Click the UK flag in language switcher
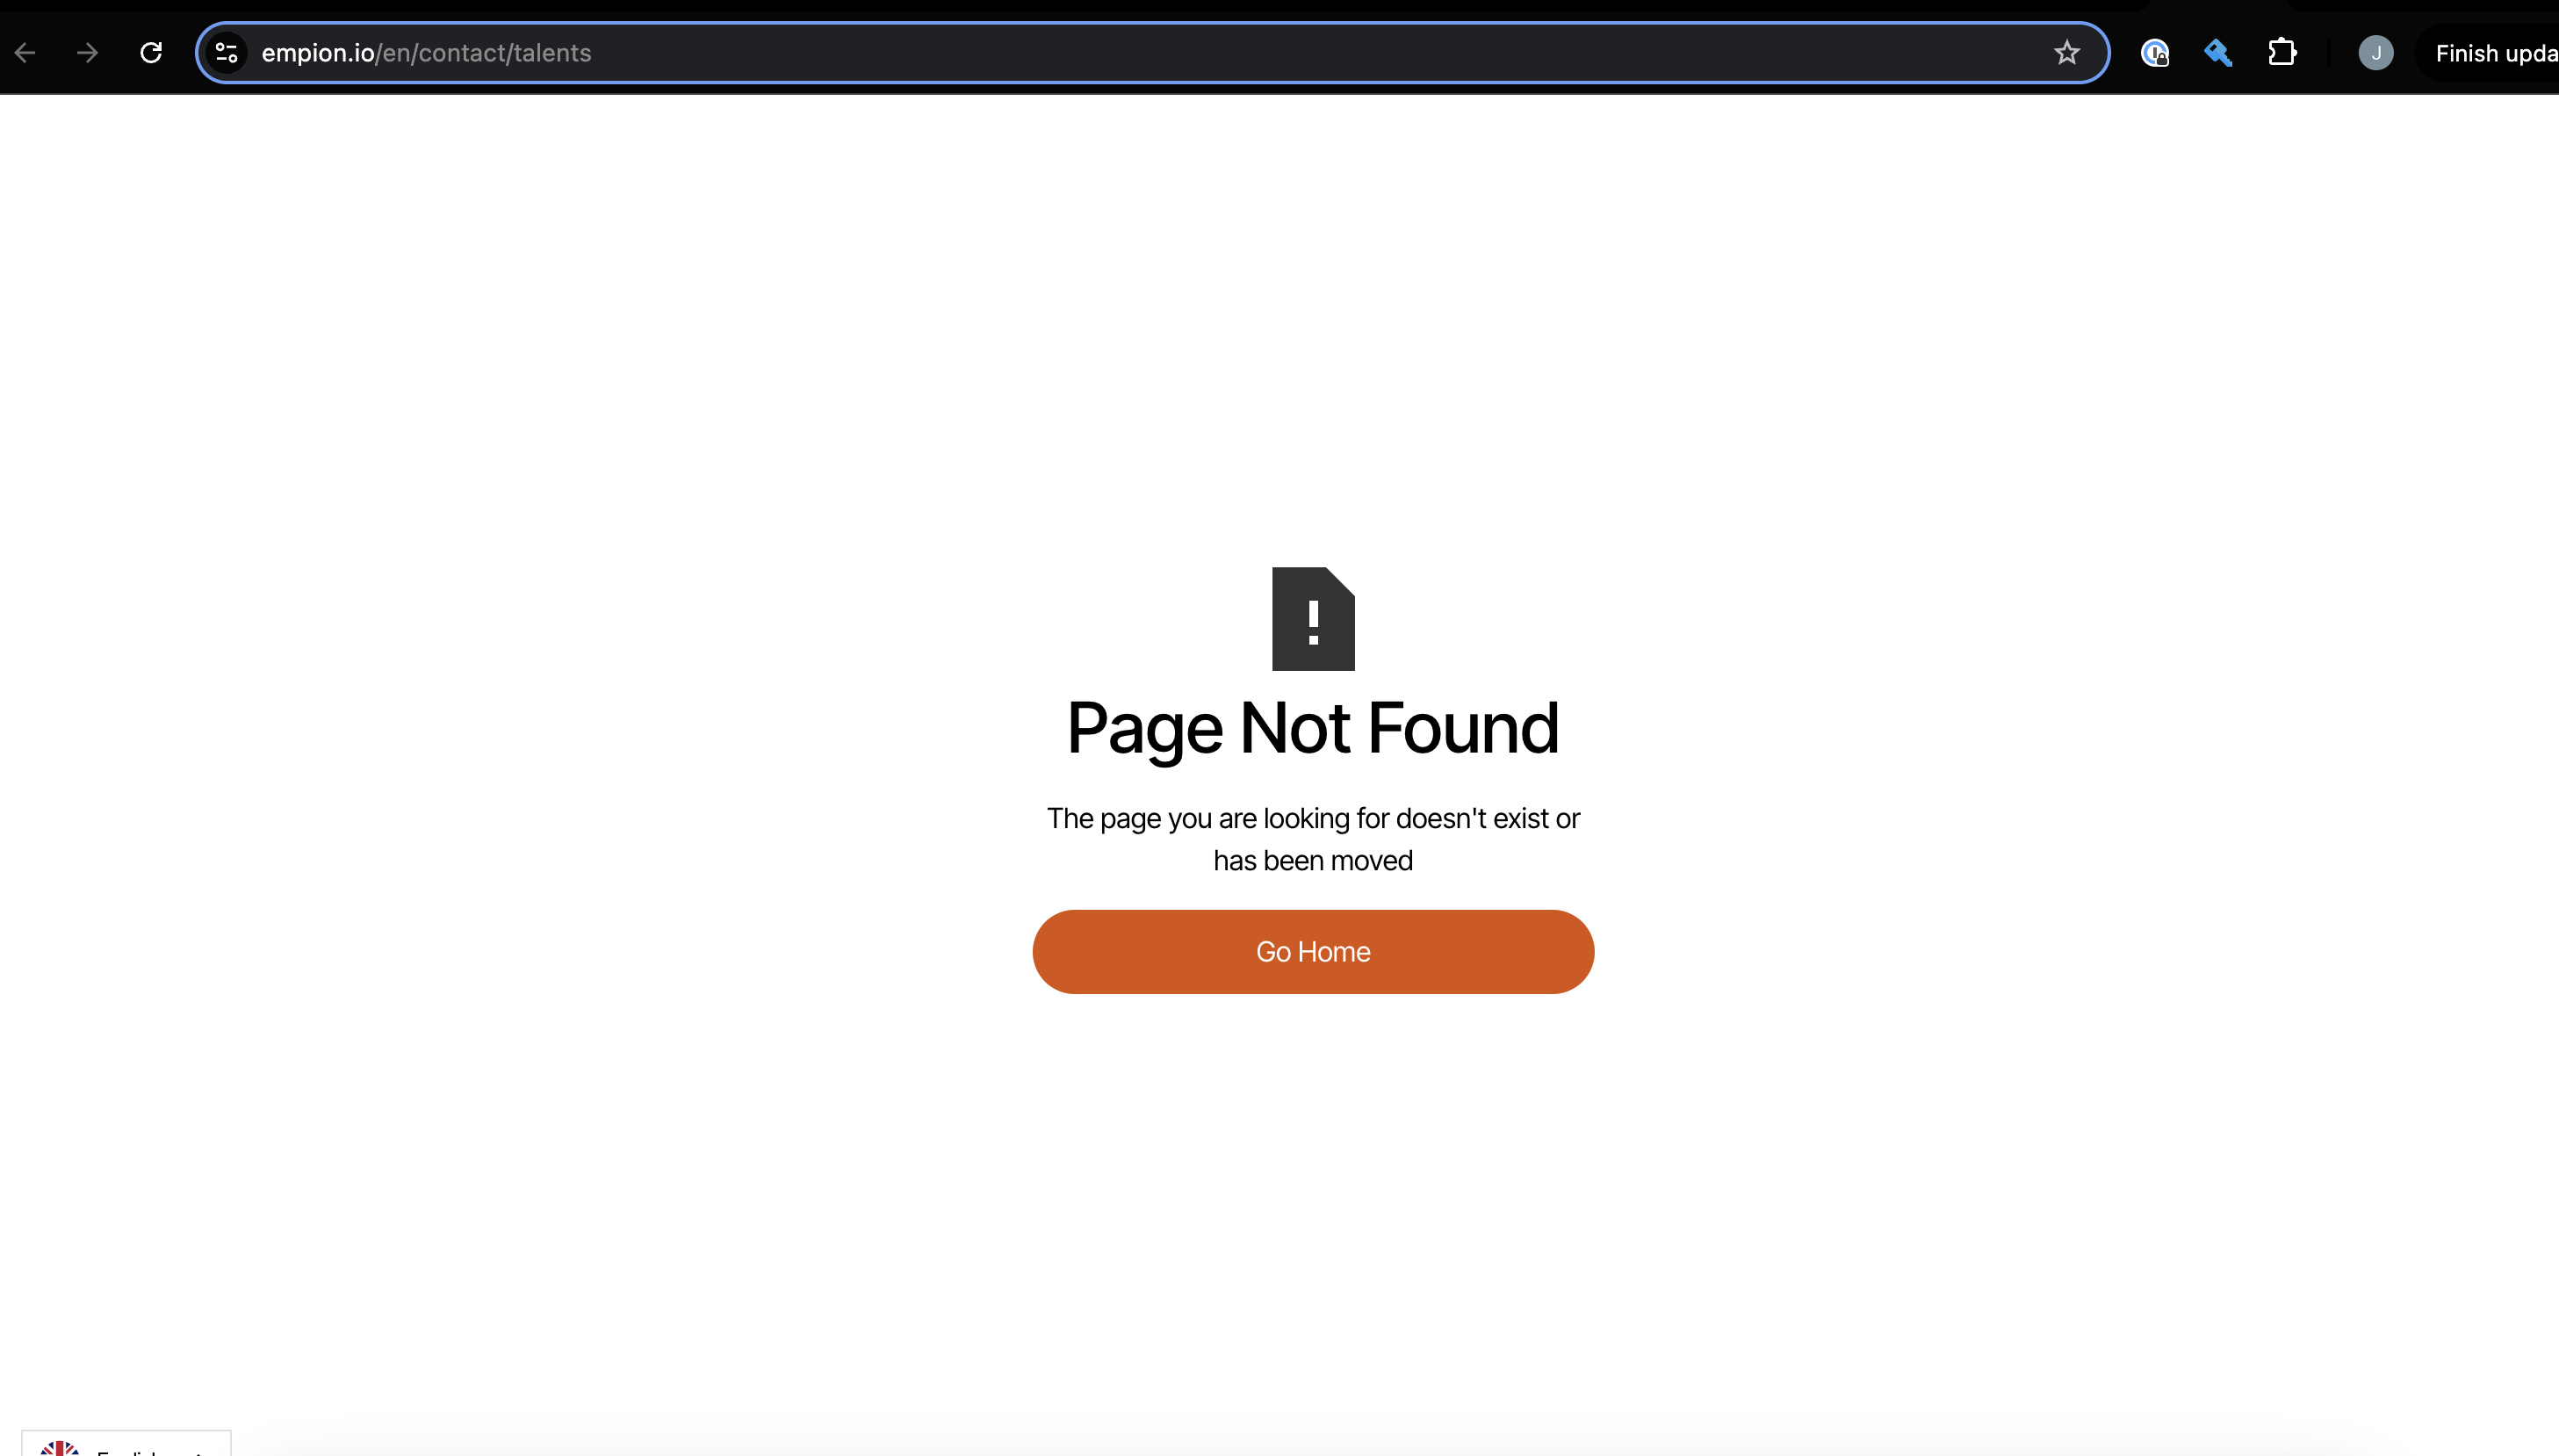 coord(60,1449)
